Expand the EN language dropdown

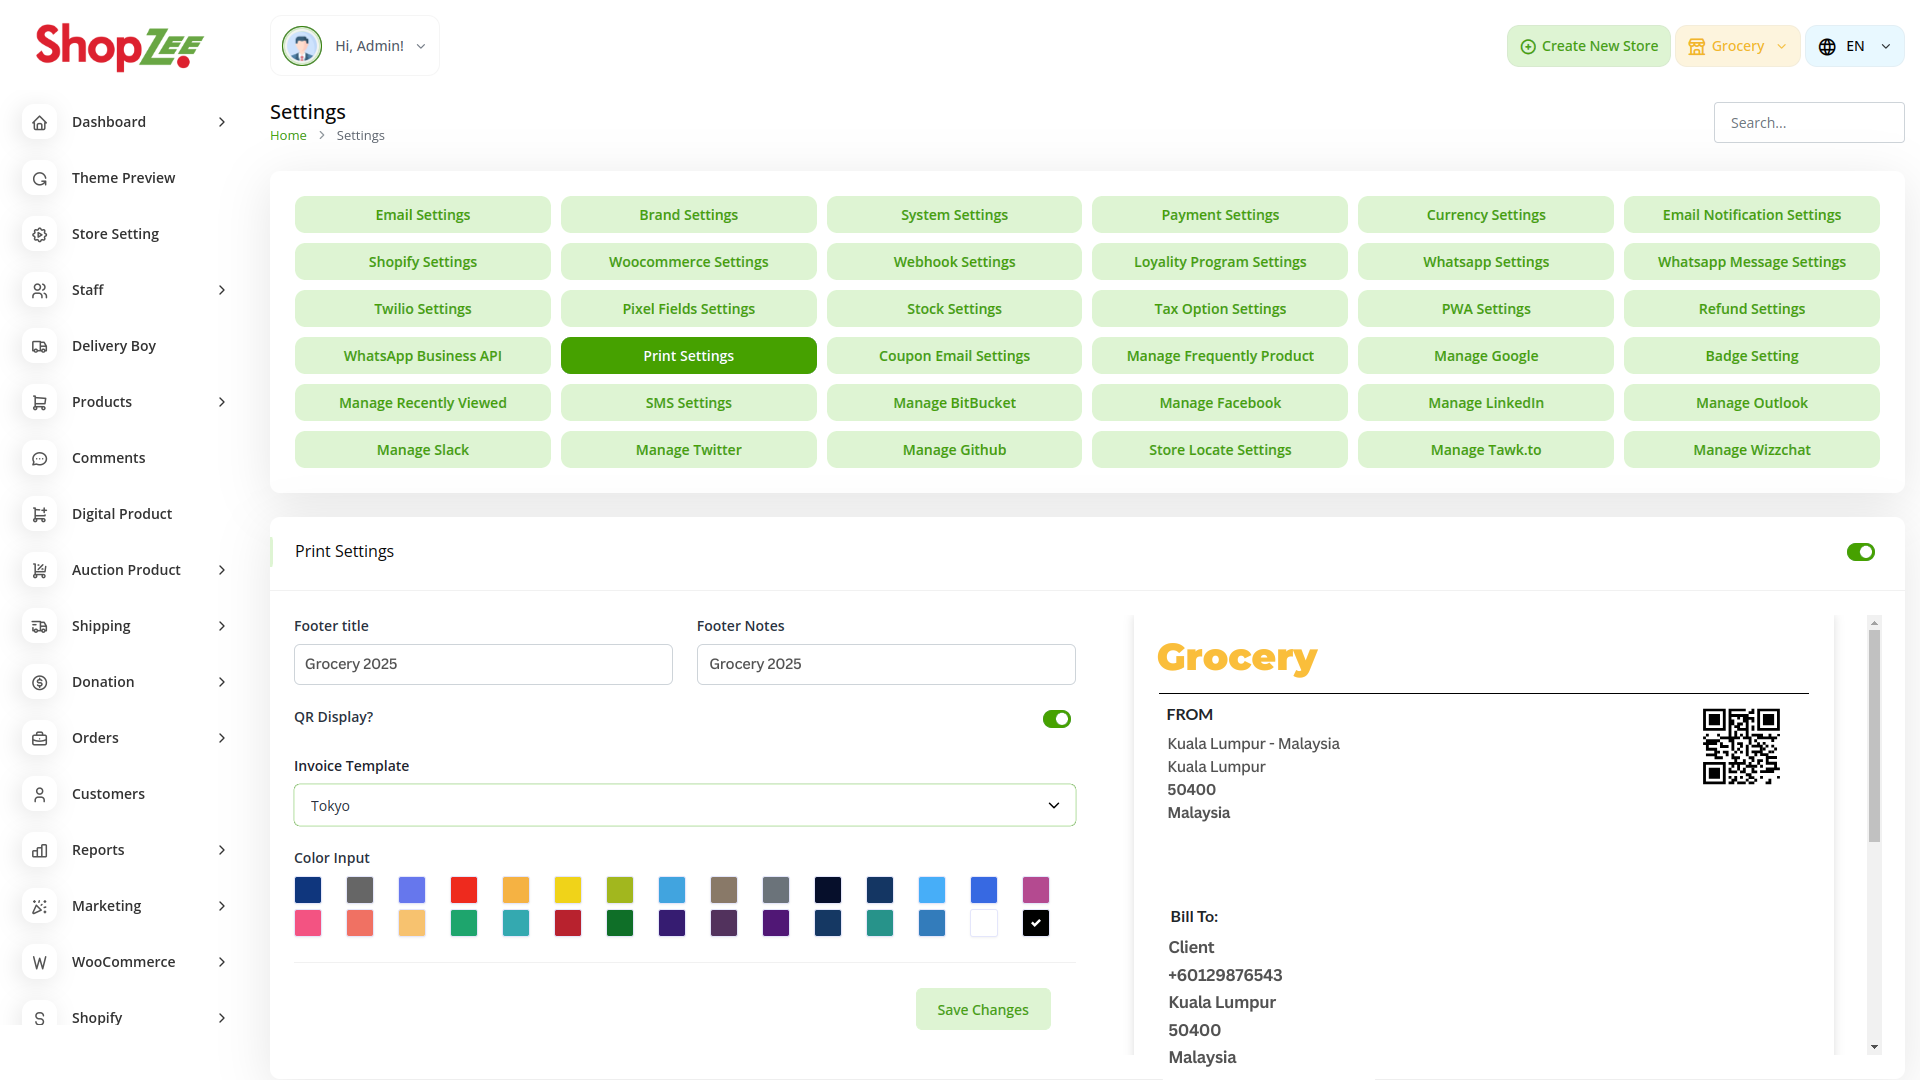[x=1854, y=46]
